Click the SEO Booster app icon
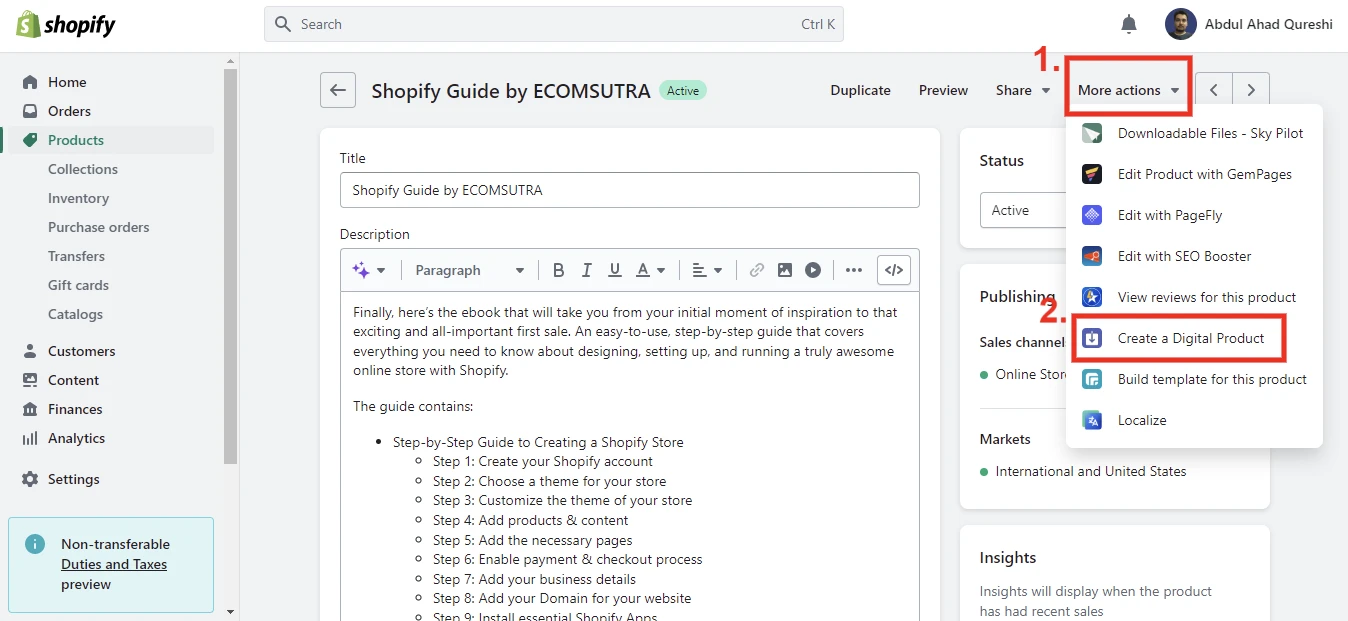This screenshot has width=1348, height=621. 1092,256
